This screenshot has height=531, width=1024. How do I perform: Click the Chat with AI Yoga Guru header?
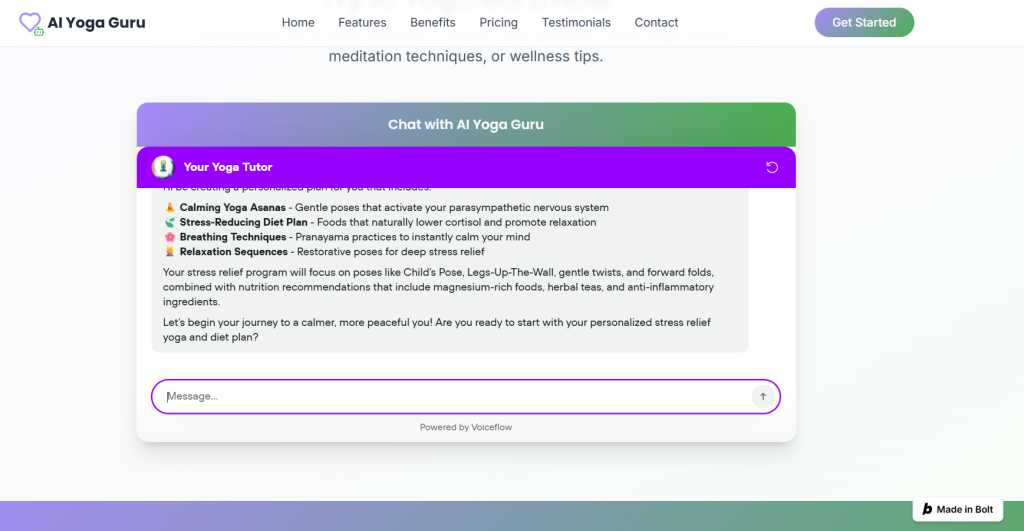(x=466, y=125)
